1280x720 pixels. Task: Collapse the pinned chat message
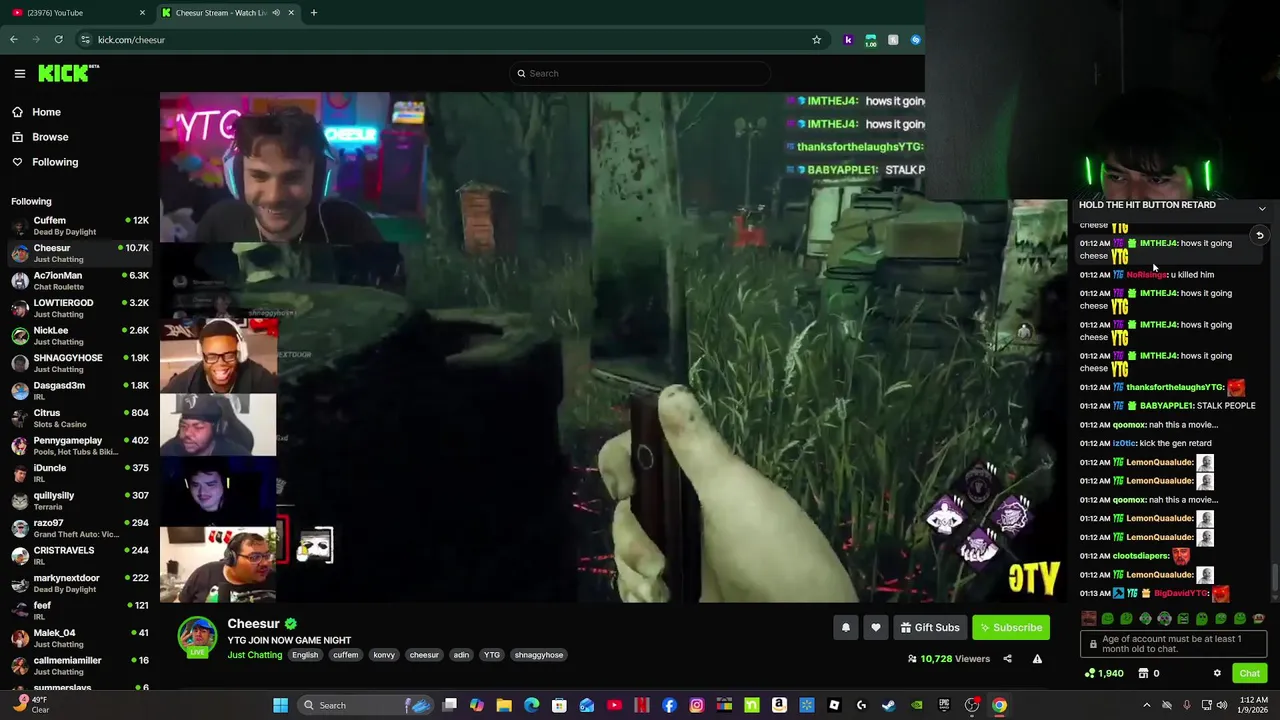tap(1262, 209)
